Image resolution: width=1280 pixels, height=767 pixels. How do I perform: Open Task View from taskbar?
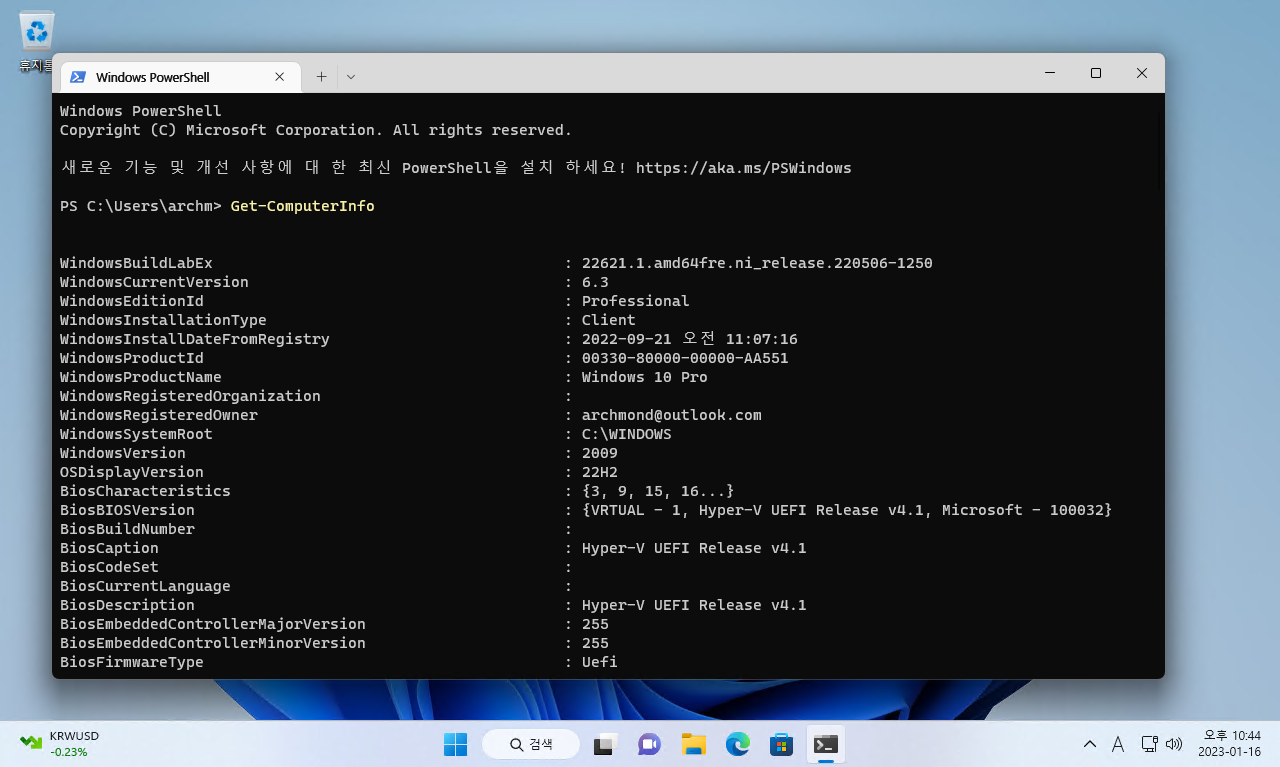point(605,744)
